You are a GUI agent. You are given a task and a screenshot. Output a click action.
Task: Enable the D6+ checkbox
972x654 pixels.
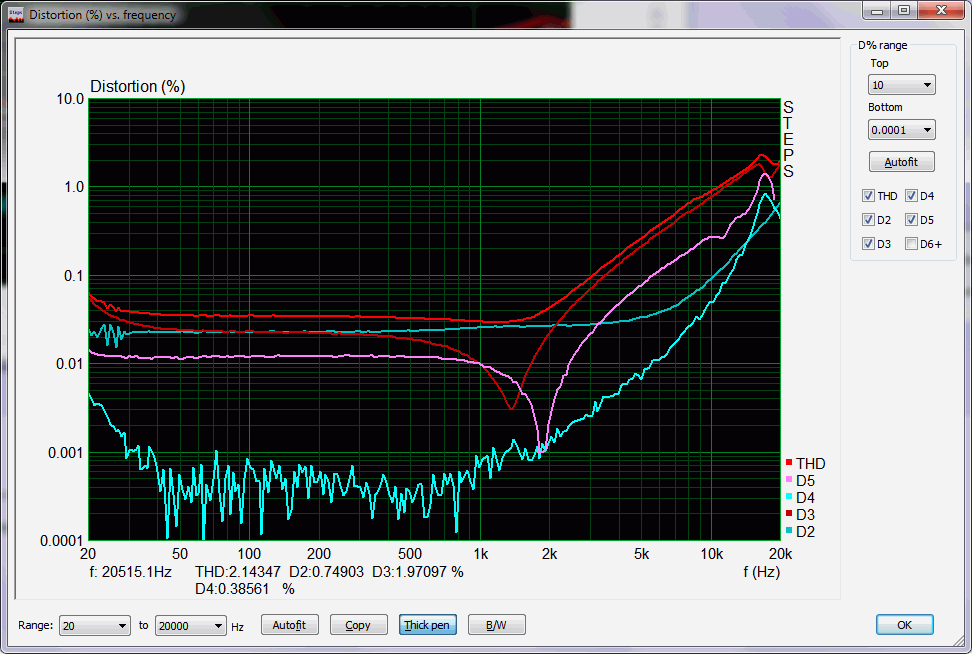coord(912,243)
